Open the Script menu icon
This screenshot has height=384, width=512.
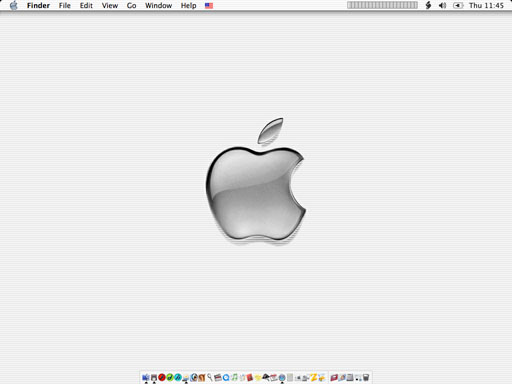point(428,5)
